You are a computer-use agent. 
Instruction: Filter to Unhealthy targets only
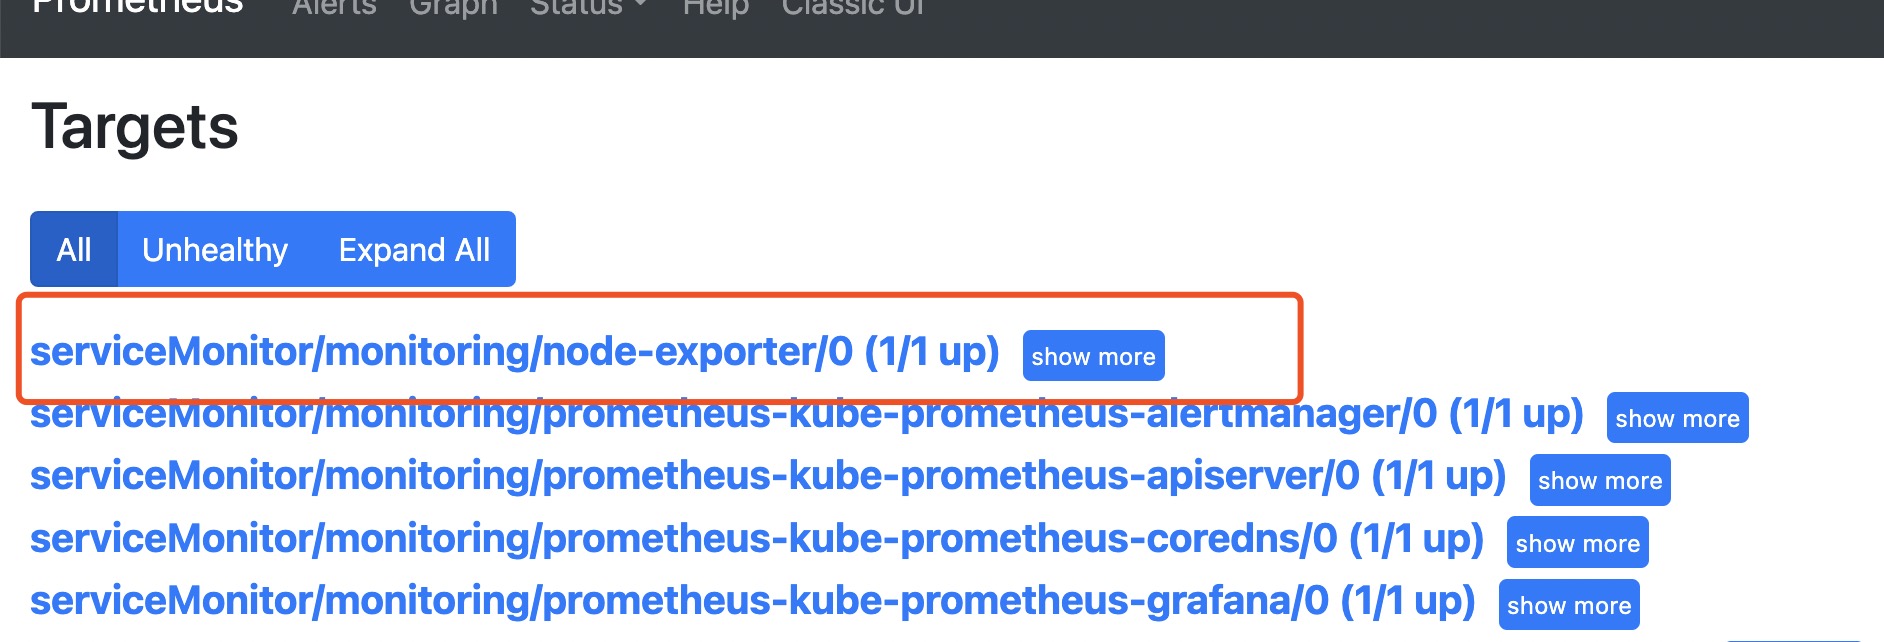point(215,249)
